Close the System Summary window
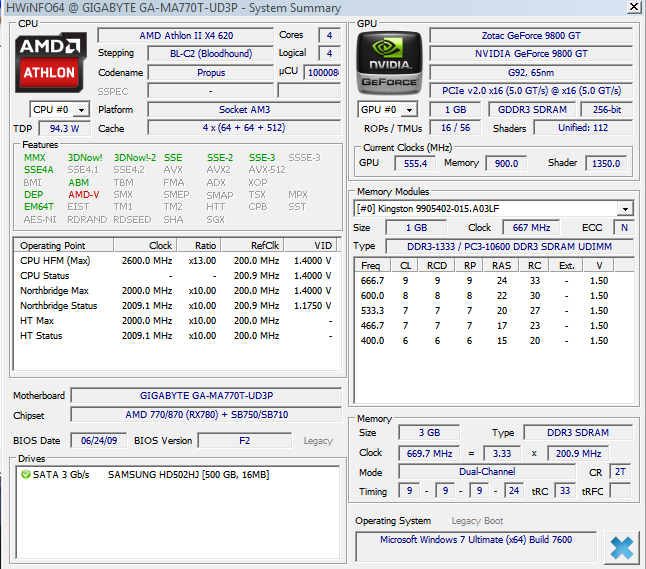Screen dimensions: 646x569 [634, 7]
